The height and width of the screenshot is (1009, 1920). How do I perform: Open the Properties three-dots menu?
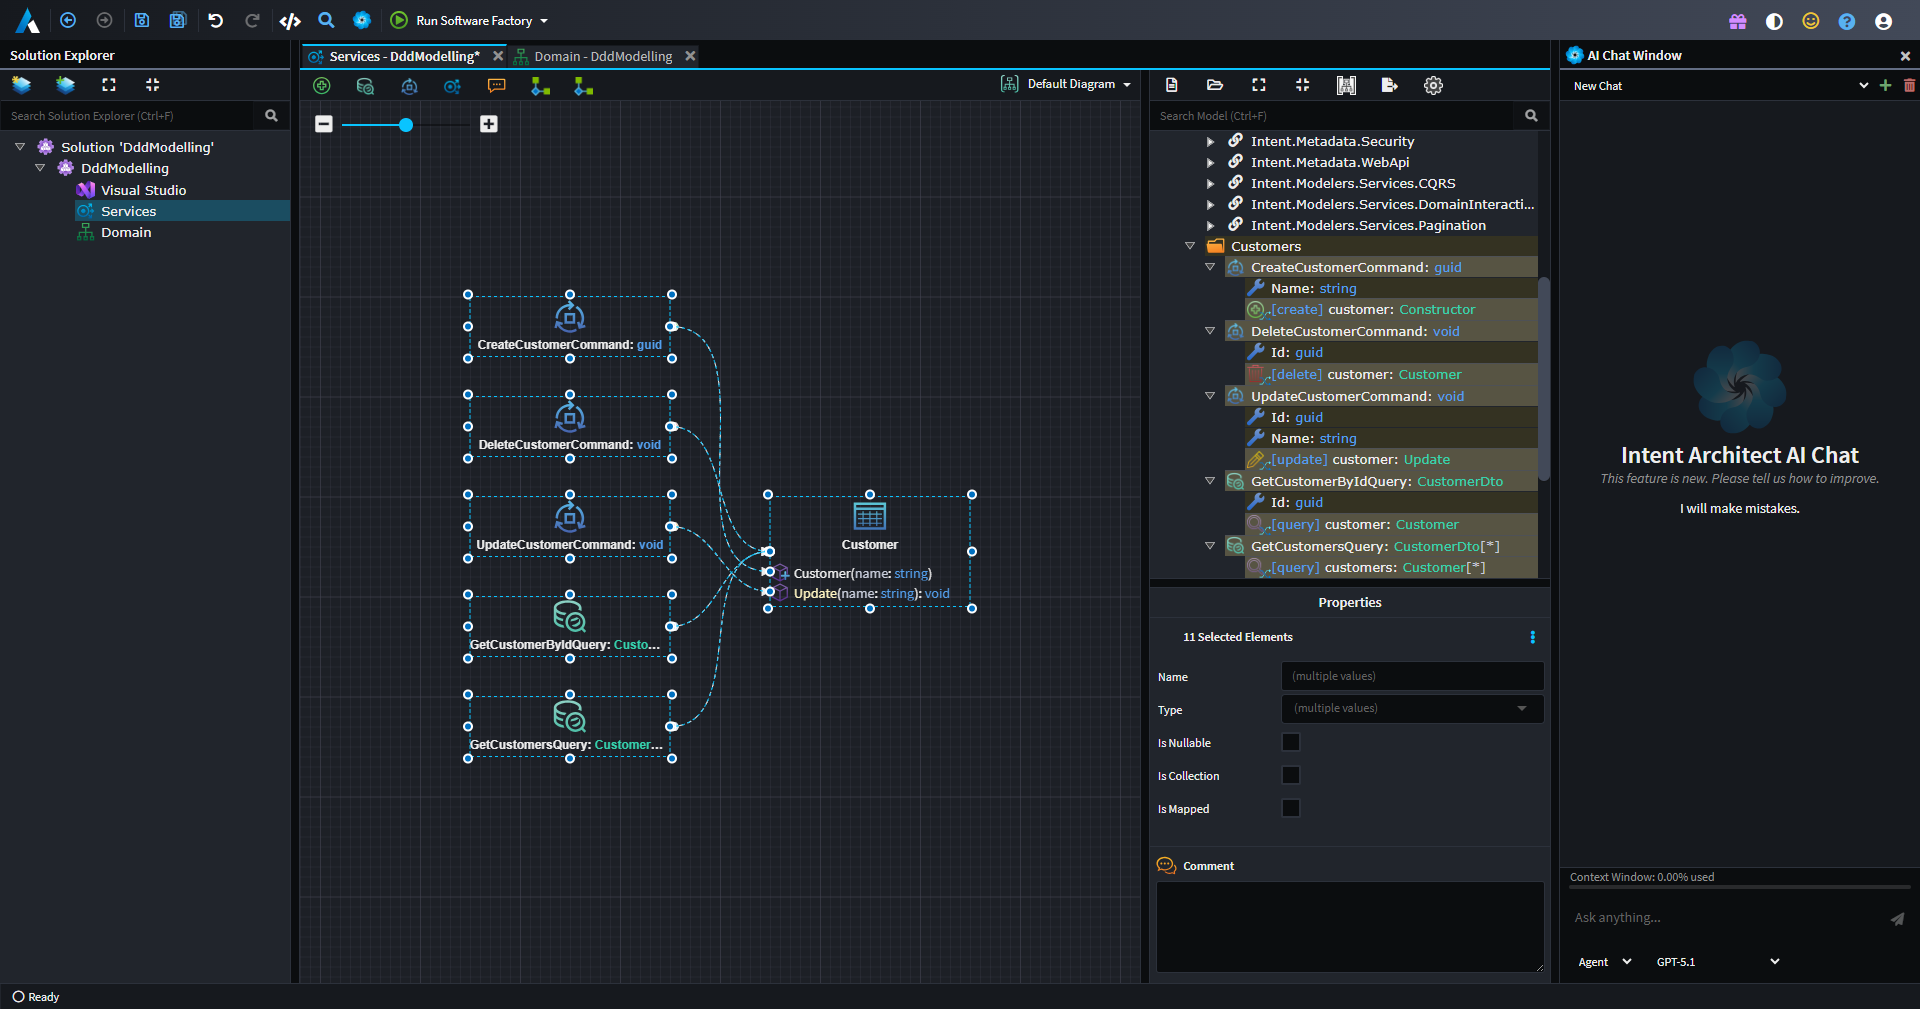[1532, 637]
